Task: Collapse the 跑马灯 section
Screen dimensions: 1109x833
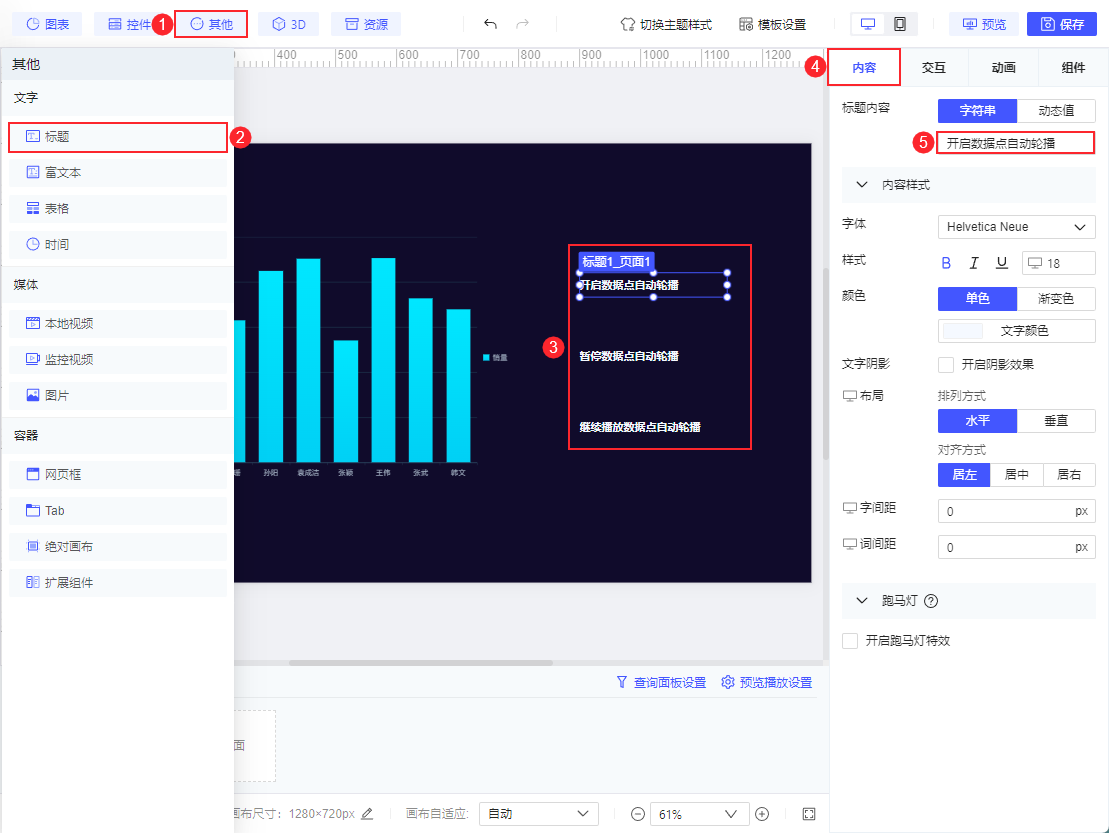Action: (861, 601)
